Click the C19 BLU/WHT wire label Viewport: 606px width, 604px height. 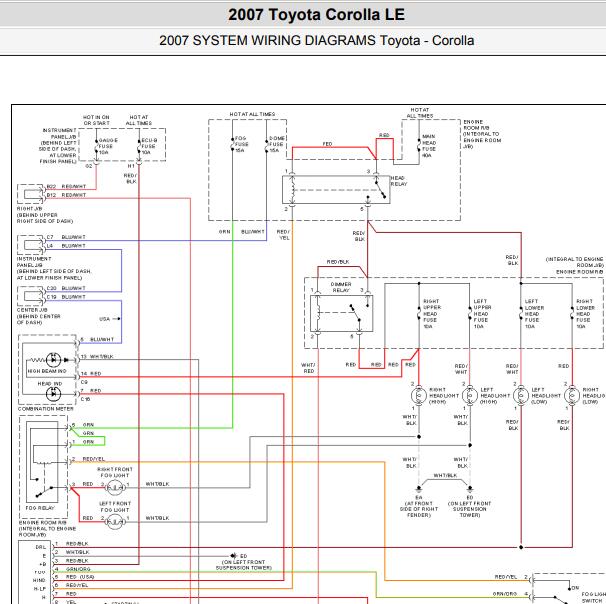tap(66, 297)
